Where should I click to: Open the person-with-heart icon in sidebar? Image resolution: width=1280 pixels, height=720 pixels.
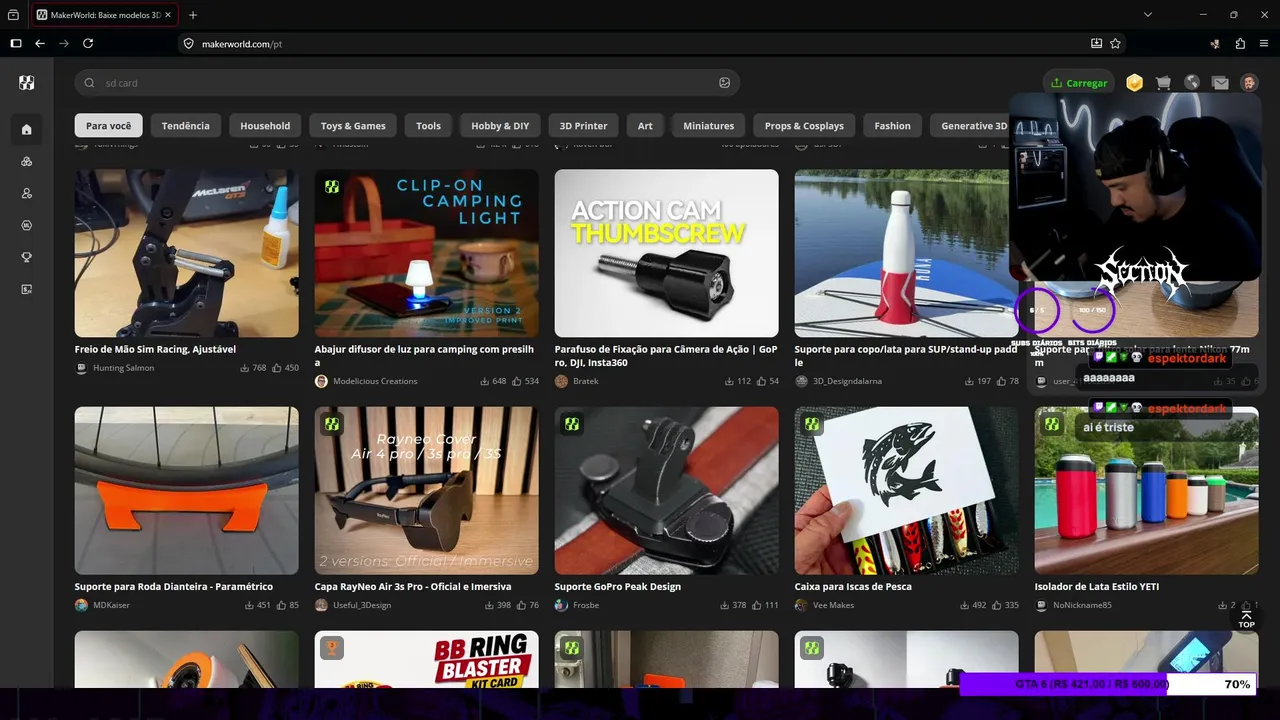click(27, 193)
